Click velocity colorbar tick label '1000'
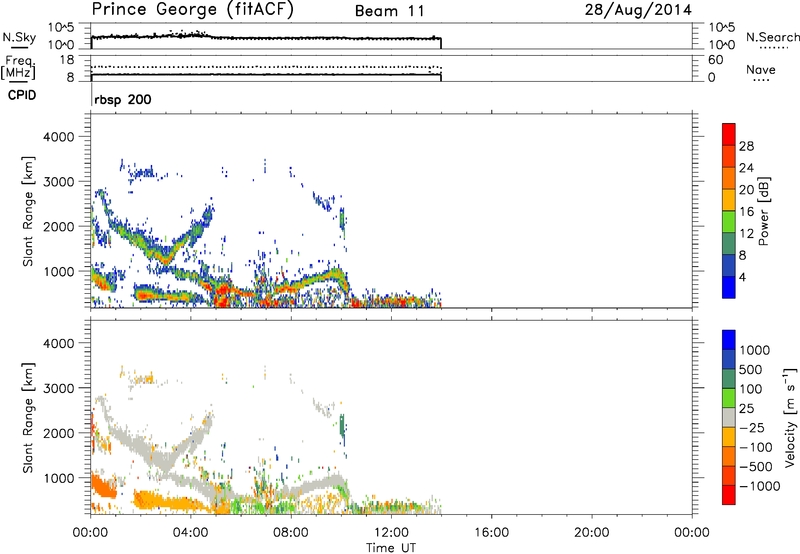This screenshot has width=800, height=554. [754, 350]
